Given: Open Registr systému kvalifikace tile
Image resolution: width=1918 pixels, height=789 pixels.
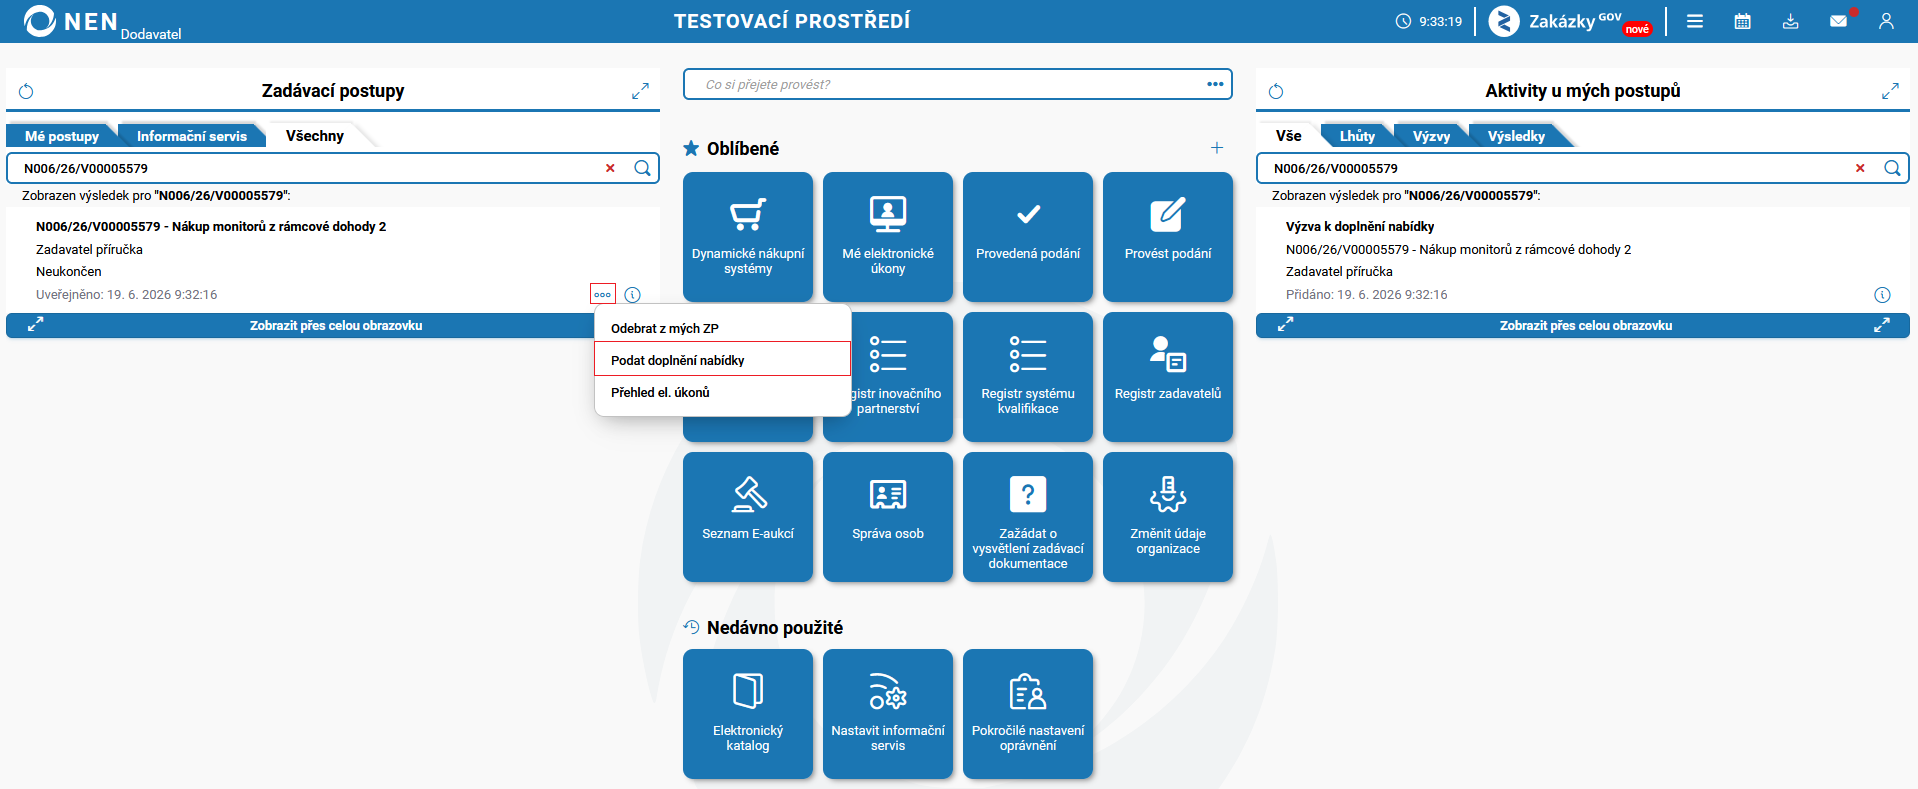Looking at the screenshot, I should (1028, 377).
